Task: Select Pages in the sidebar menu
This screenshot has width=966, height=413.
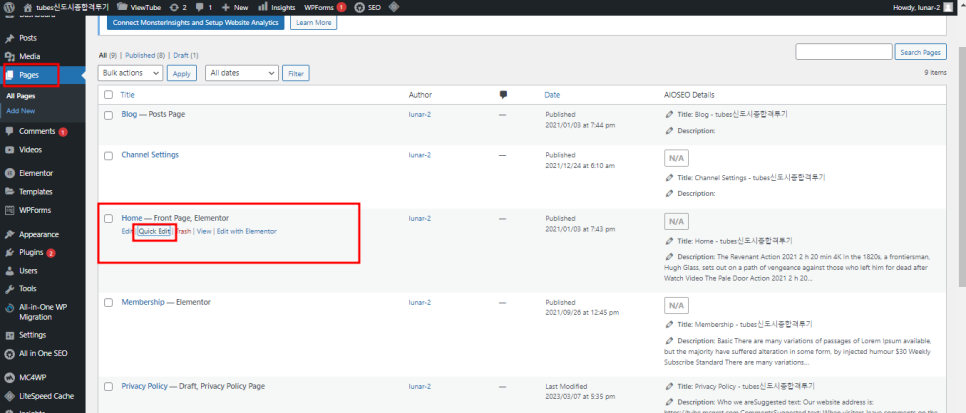Action: pos(29,75)
